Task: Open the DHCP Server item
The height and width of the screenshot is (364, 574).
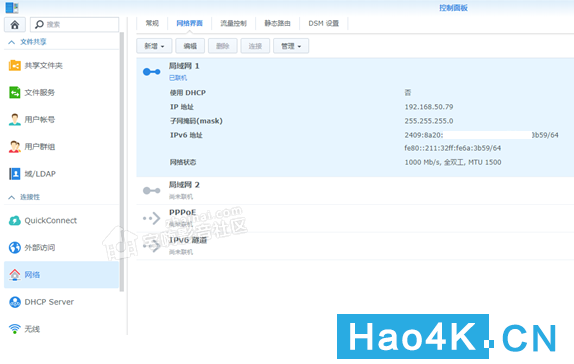Action: tap(49, 302)
